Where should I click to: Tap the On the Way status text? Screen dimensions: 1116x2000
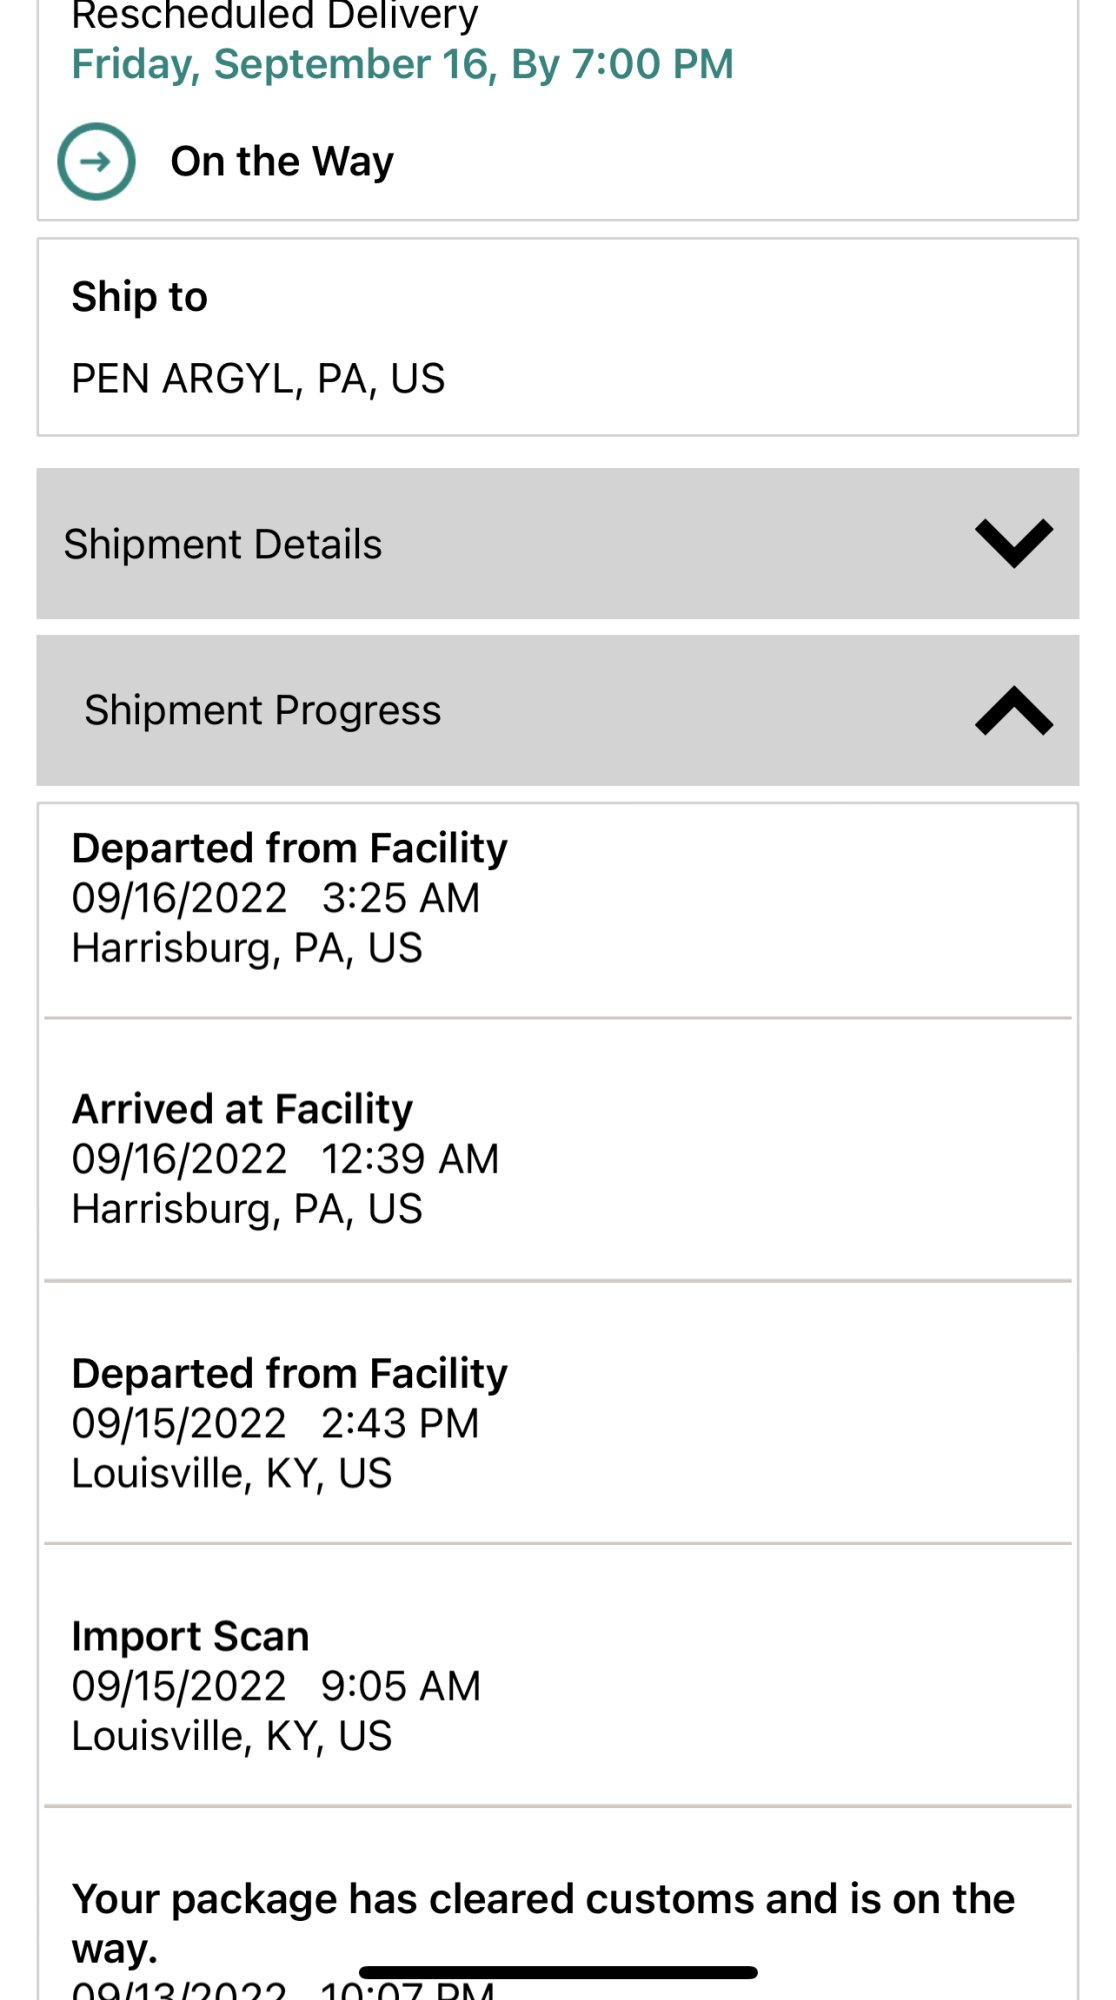tap(282, 161)
